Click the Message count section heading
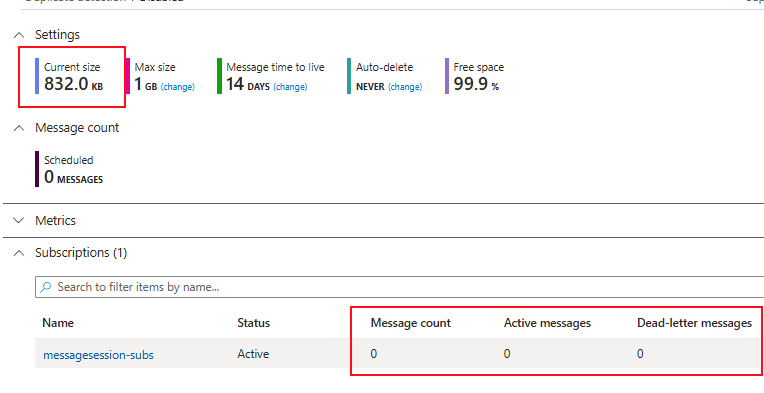The width and height of the screenshot is (764, 393). pos(77,128)
